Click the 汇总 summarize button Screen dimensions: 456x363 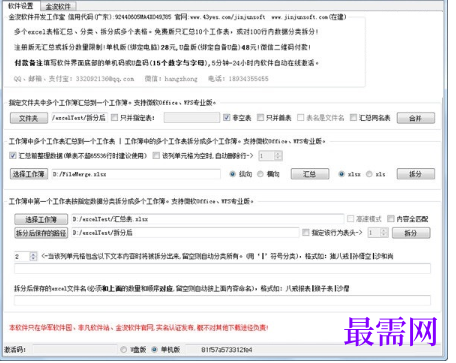pyautogui.click(x=310, y=174)
